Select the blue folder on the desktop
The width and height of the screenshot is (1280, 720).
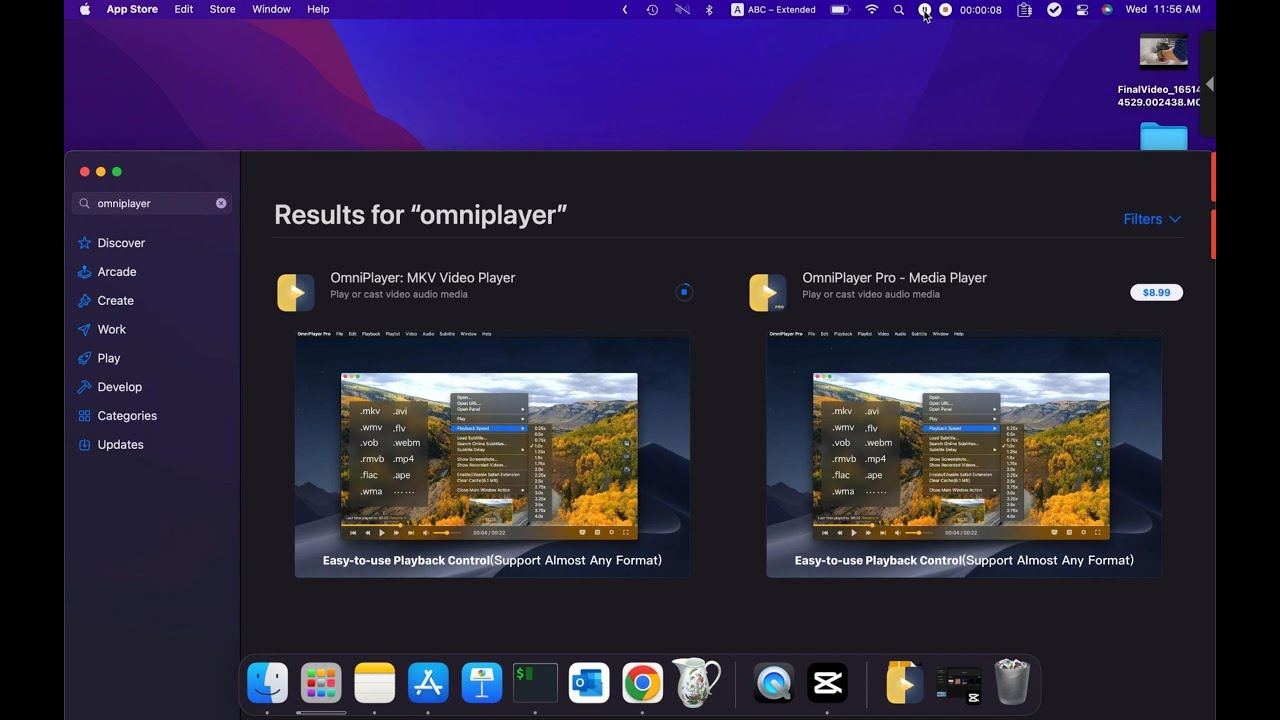pos(1164,137)
